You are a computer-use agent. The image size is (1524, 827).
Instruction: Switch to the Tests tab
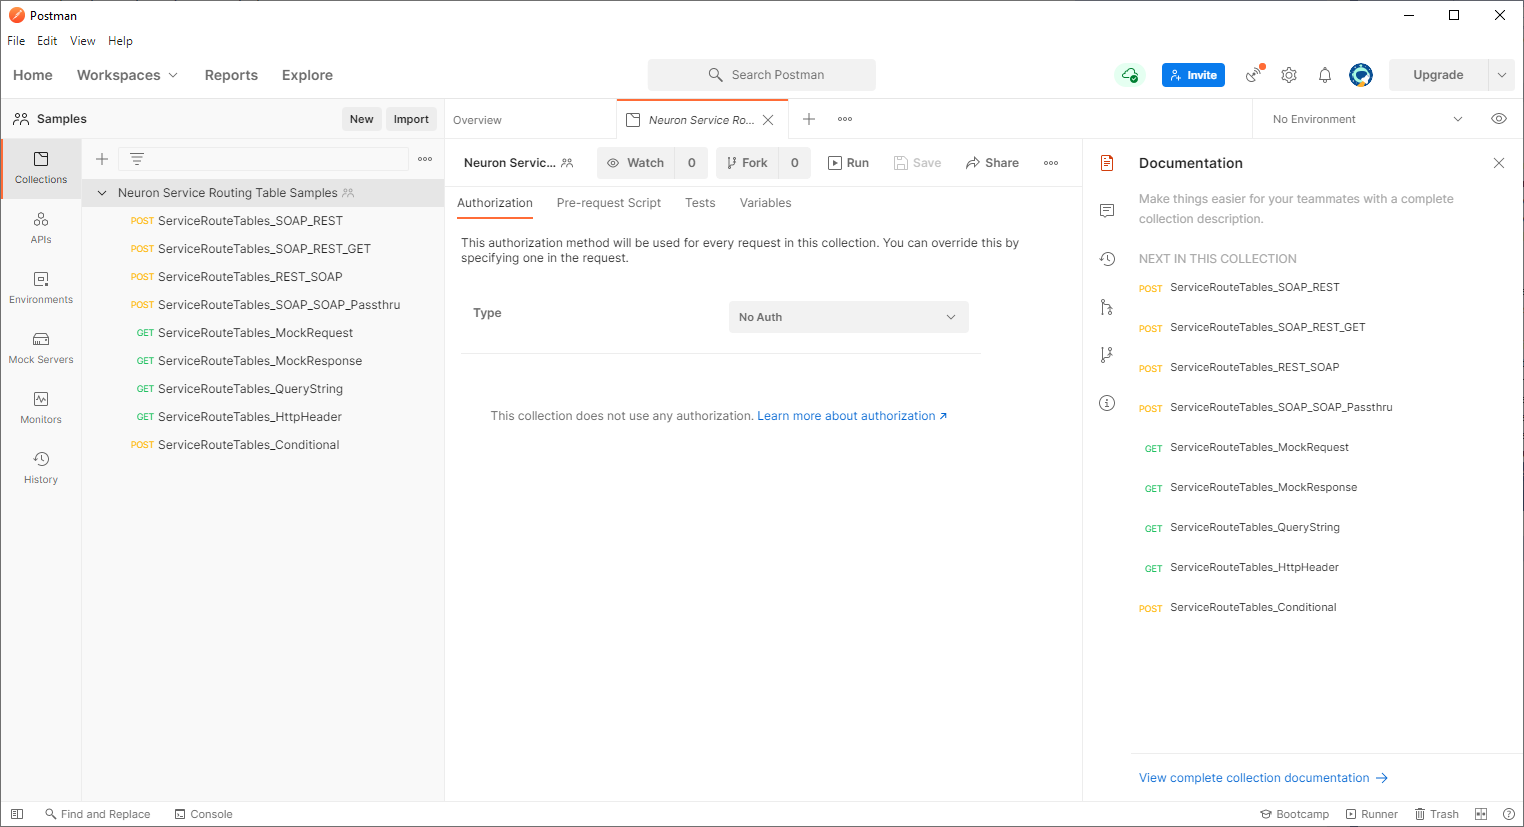click(x=700, y=203)
